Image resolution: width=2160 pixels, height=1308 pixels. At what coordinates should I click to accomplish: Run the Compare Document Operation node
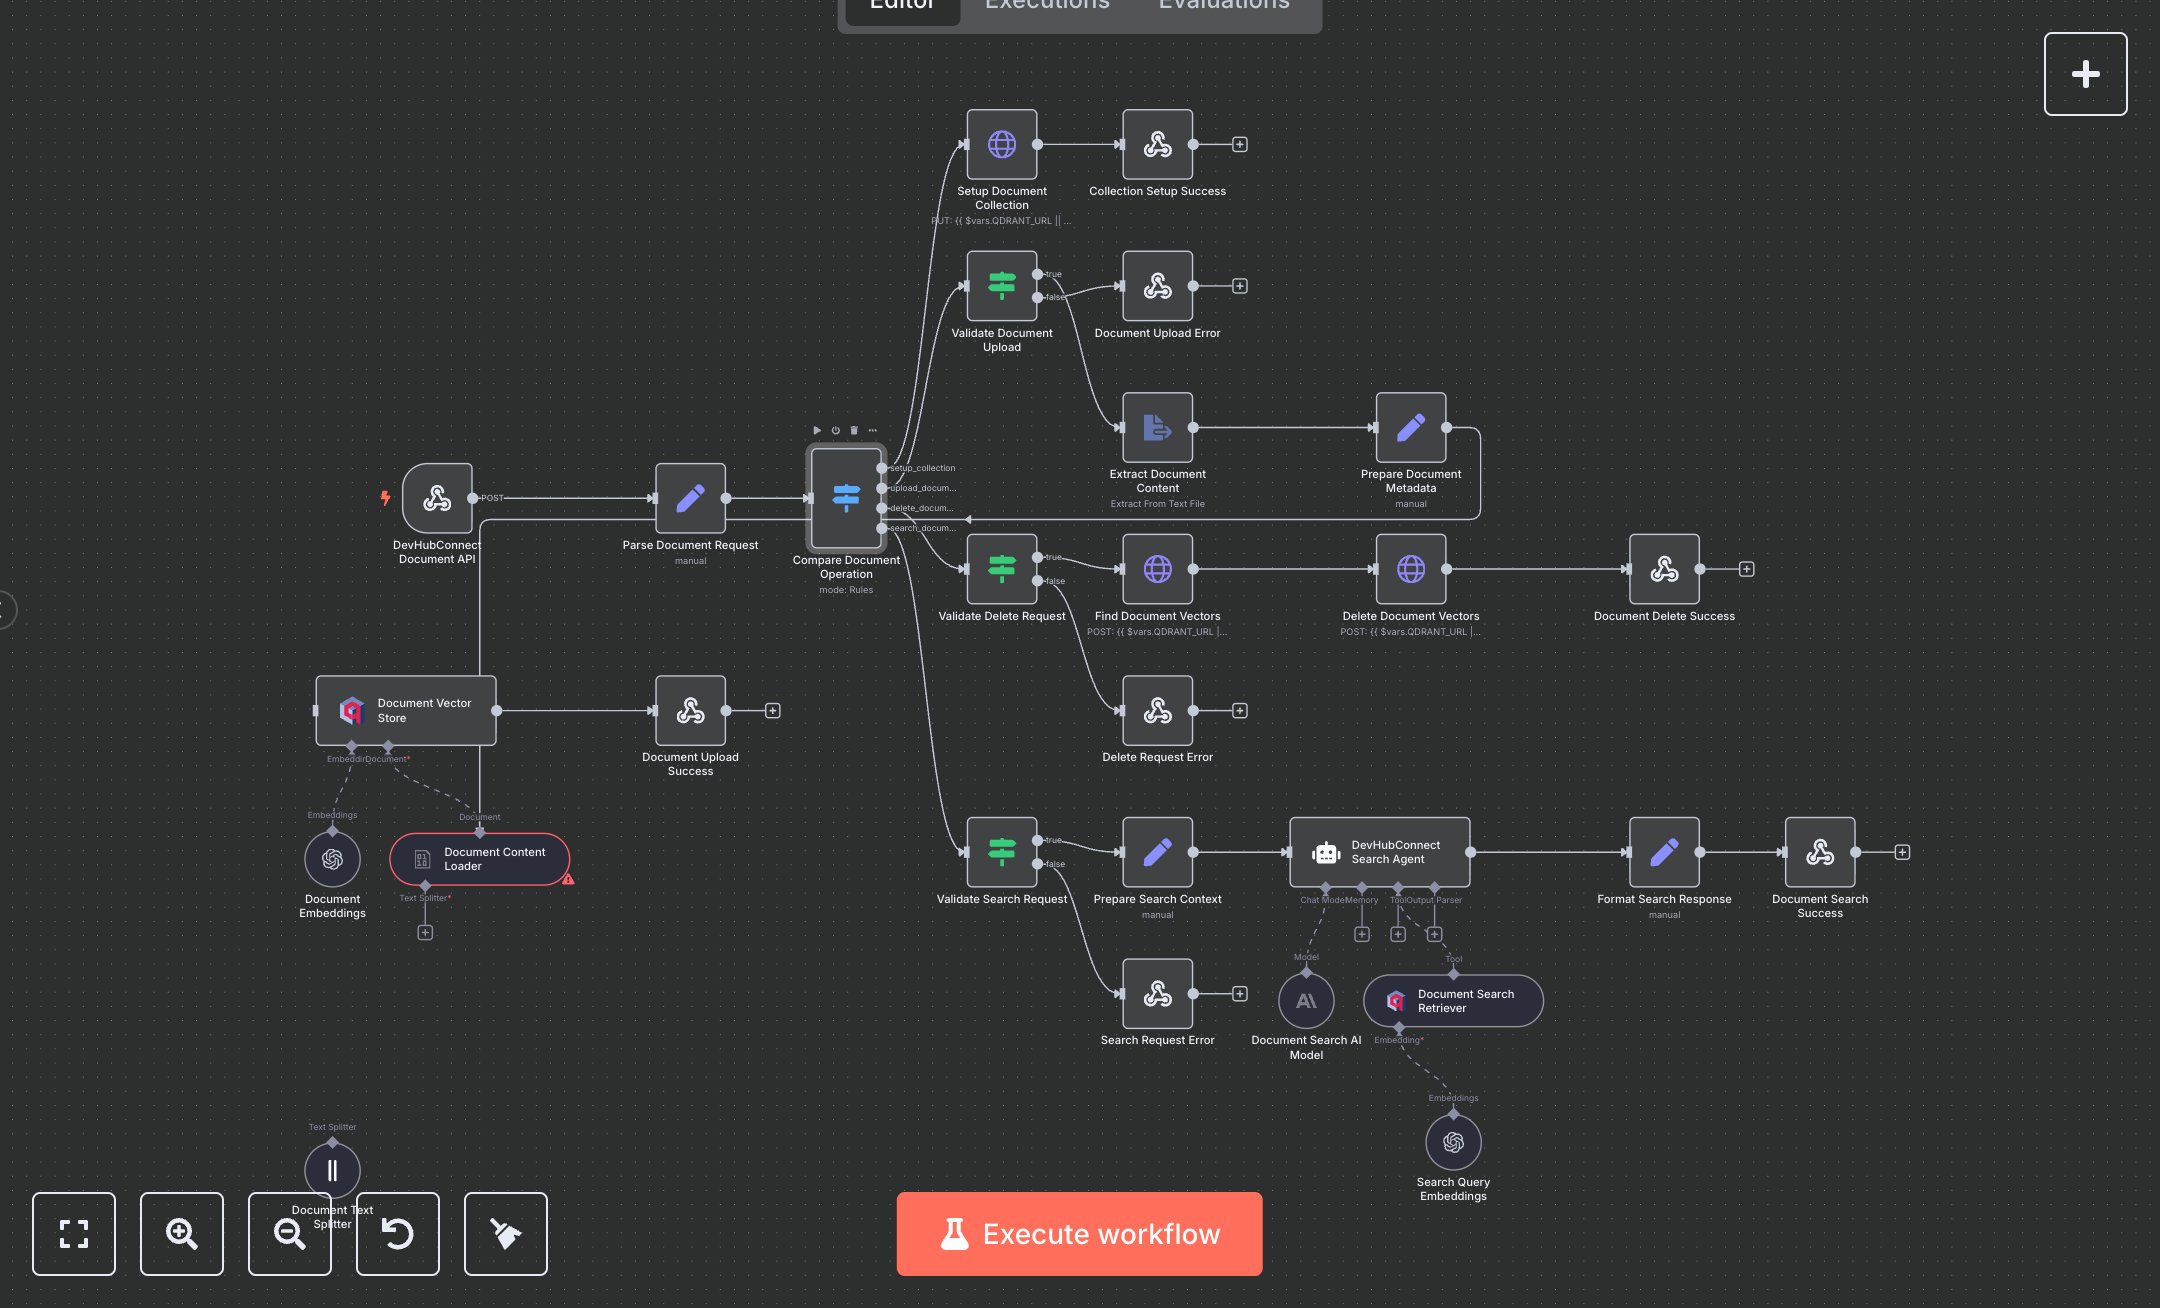coord(817,430)
